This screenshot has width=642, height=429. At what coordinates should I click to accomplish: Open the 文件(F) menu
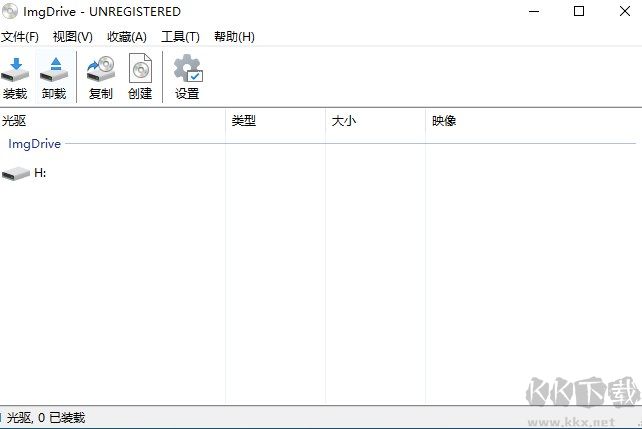pyautogui.click(x=20, y=37)
